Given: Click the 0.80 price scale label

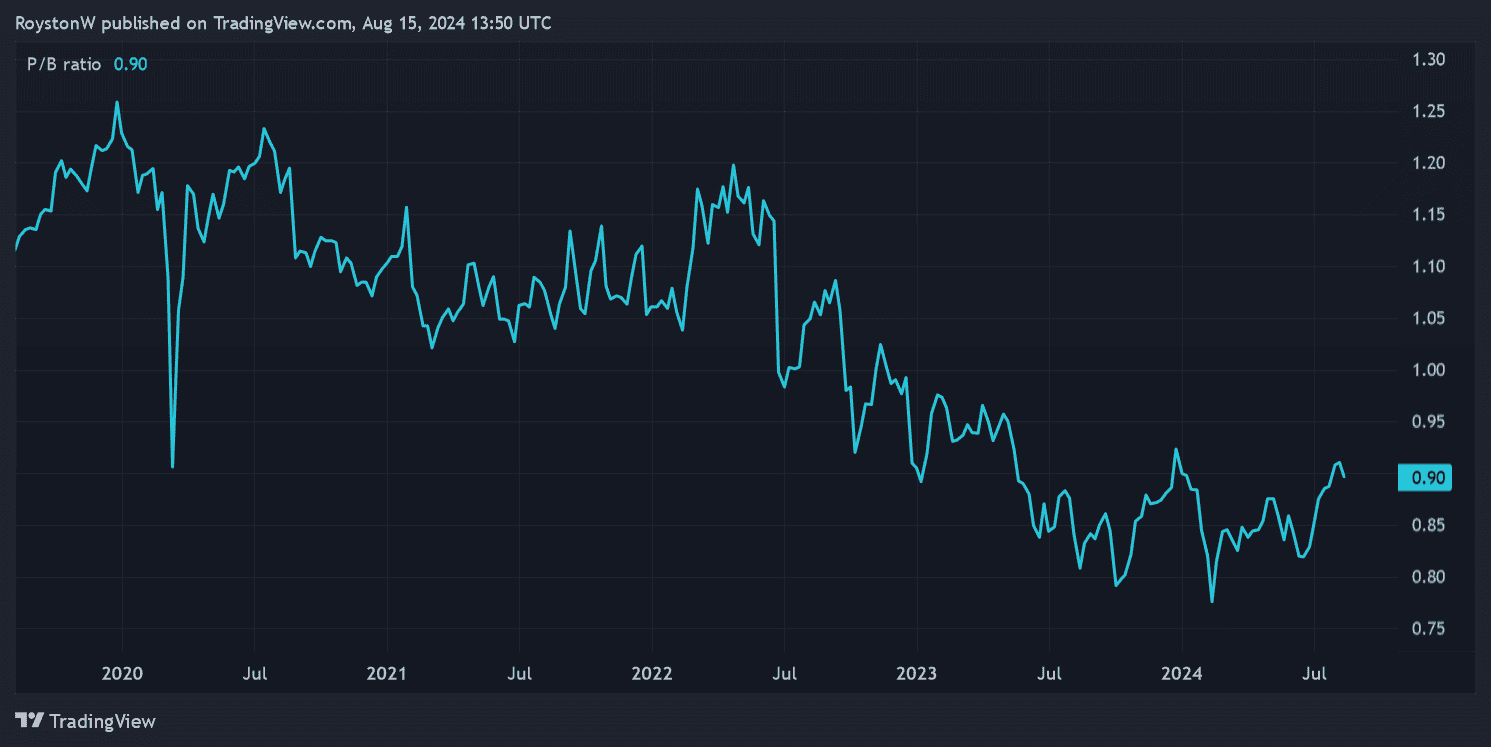Looking at the screenshot, I should pos(1429,577).
